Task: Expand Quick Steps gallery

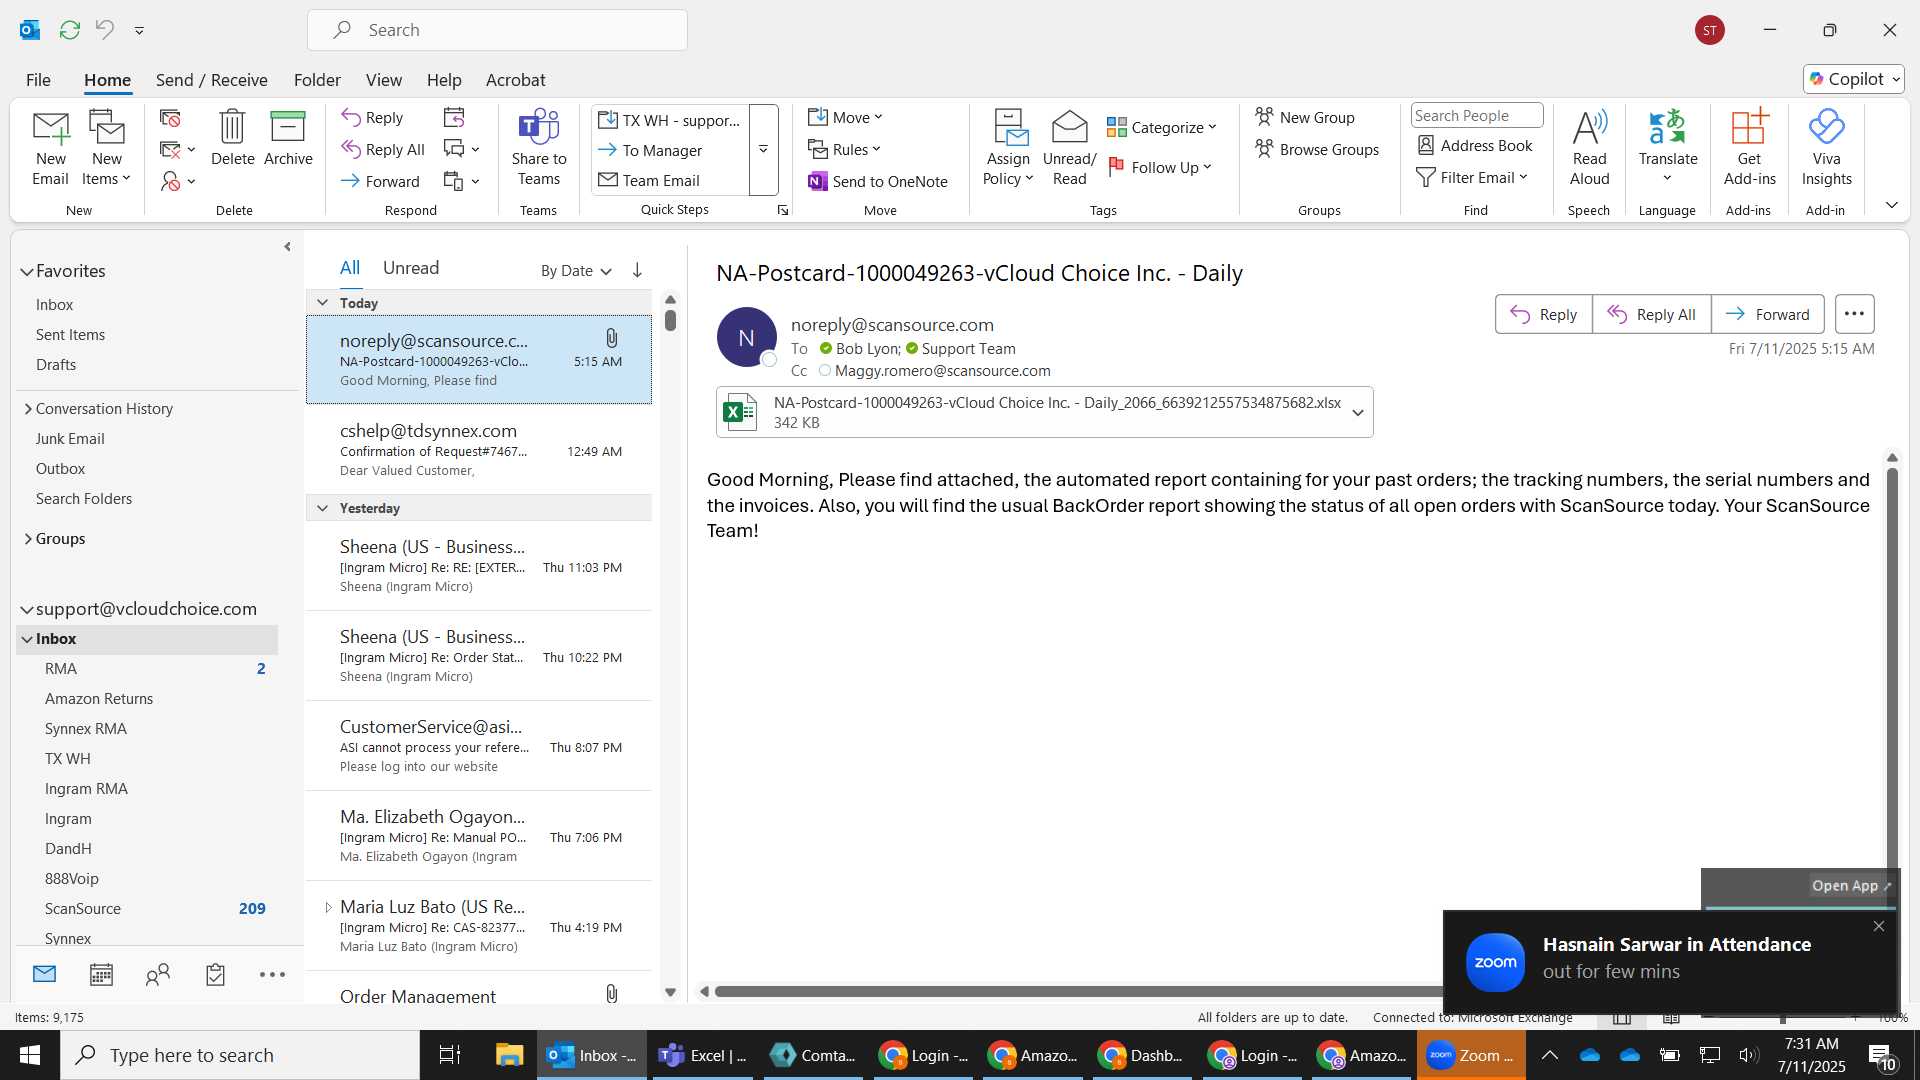Action: point(763,150)
